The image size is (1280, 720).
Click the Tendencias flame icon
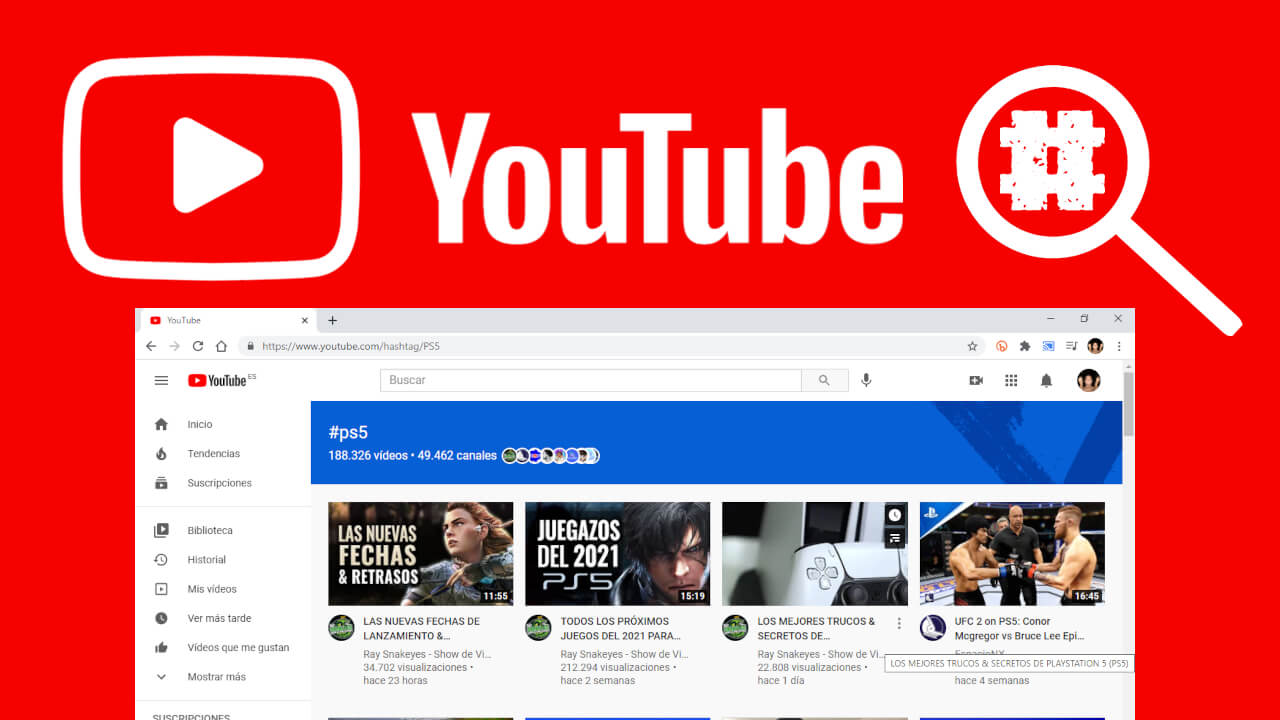(x=161, y=454)
